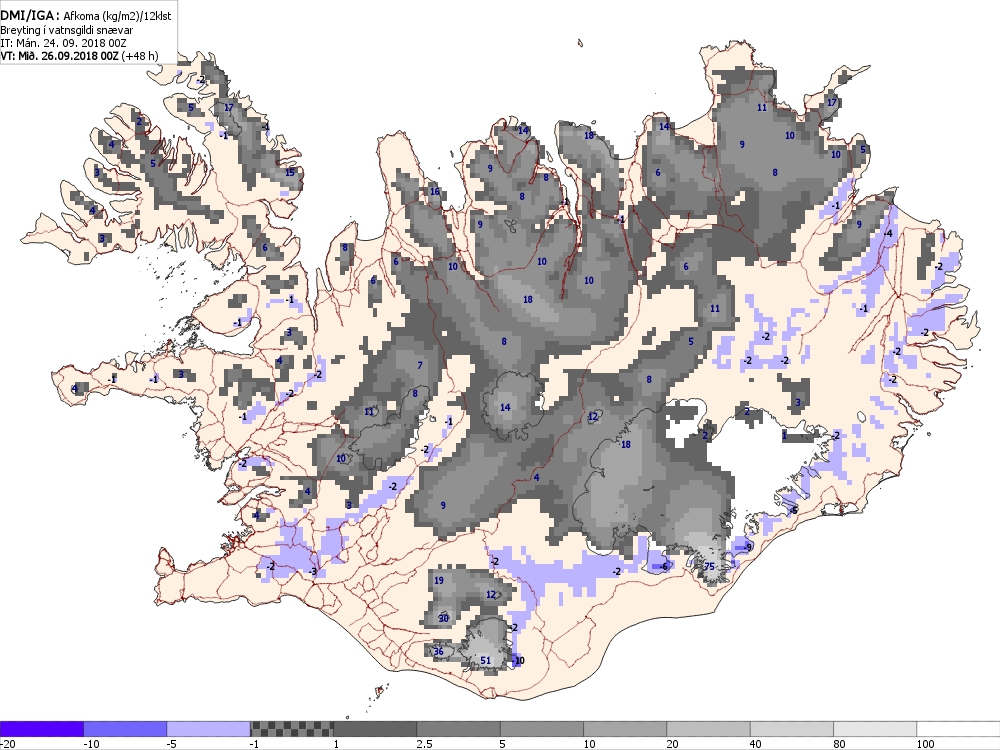This screenshot has height=750, width=1000.
Task: Select the 'Breyting í vatnsgildi snævar' subtitle line
Action: click(66, 30)
